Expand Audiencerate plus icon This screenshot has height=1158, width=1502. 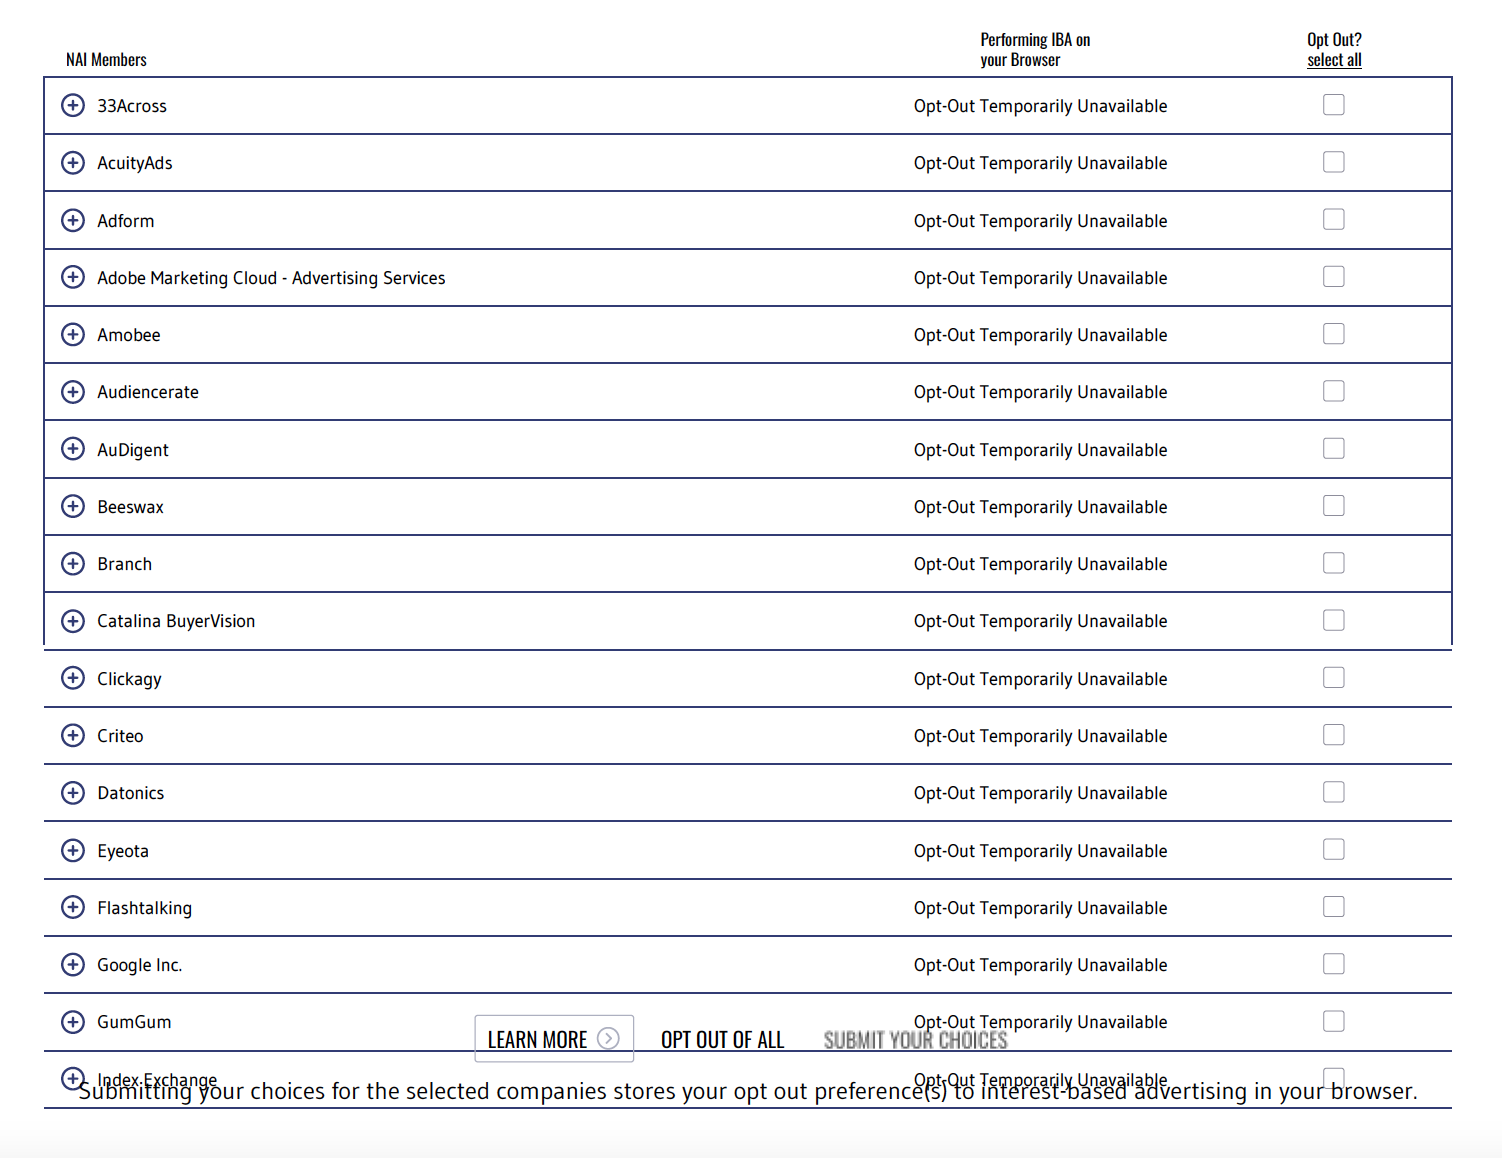[x=73, y=391]
